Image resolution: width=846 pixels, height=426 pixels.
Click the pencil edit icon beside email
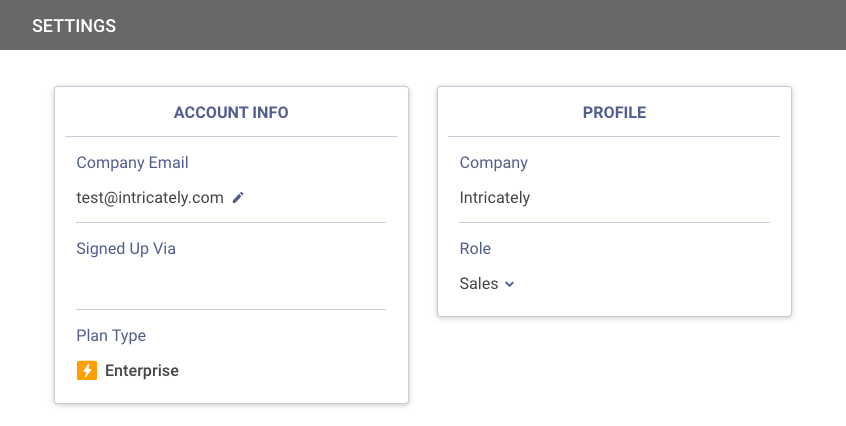click(238, 198)
